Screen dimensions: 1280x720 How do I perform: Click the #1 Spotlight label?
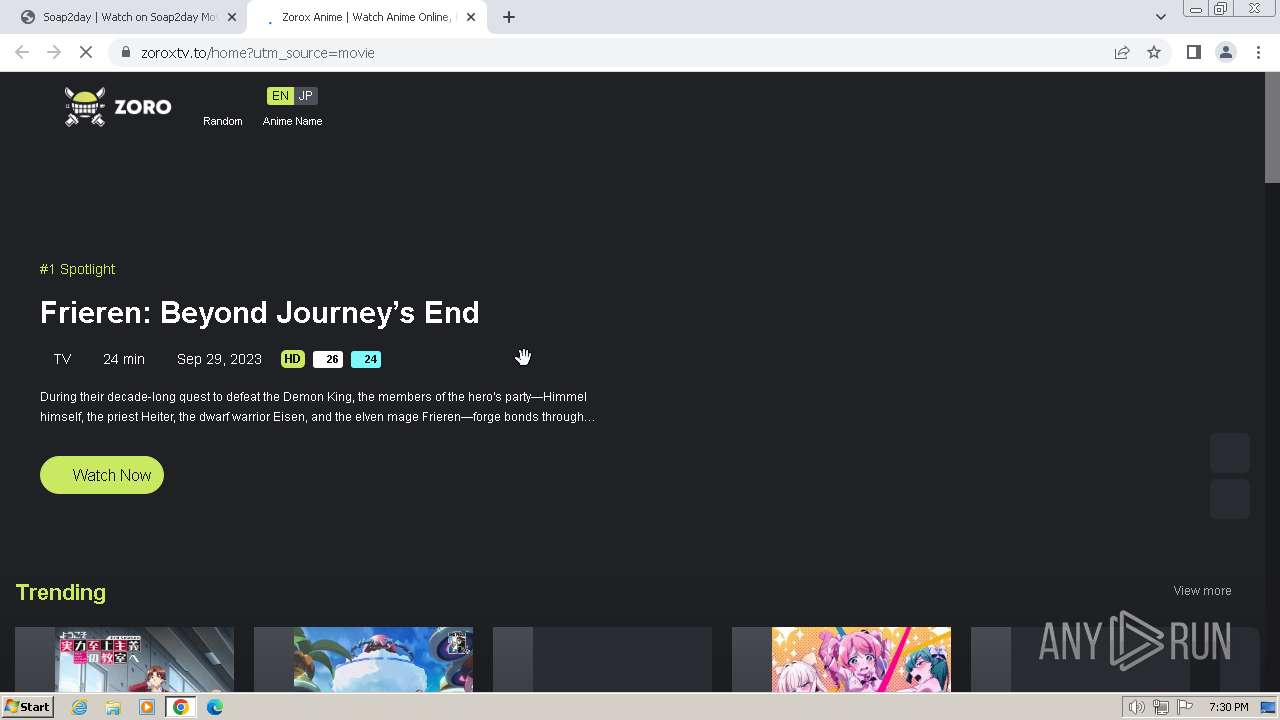[x=77, y=269]
